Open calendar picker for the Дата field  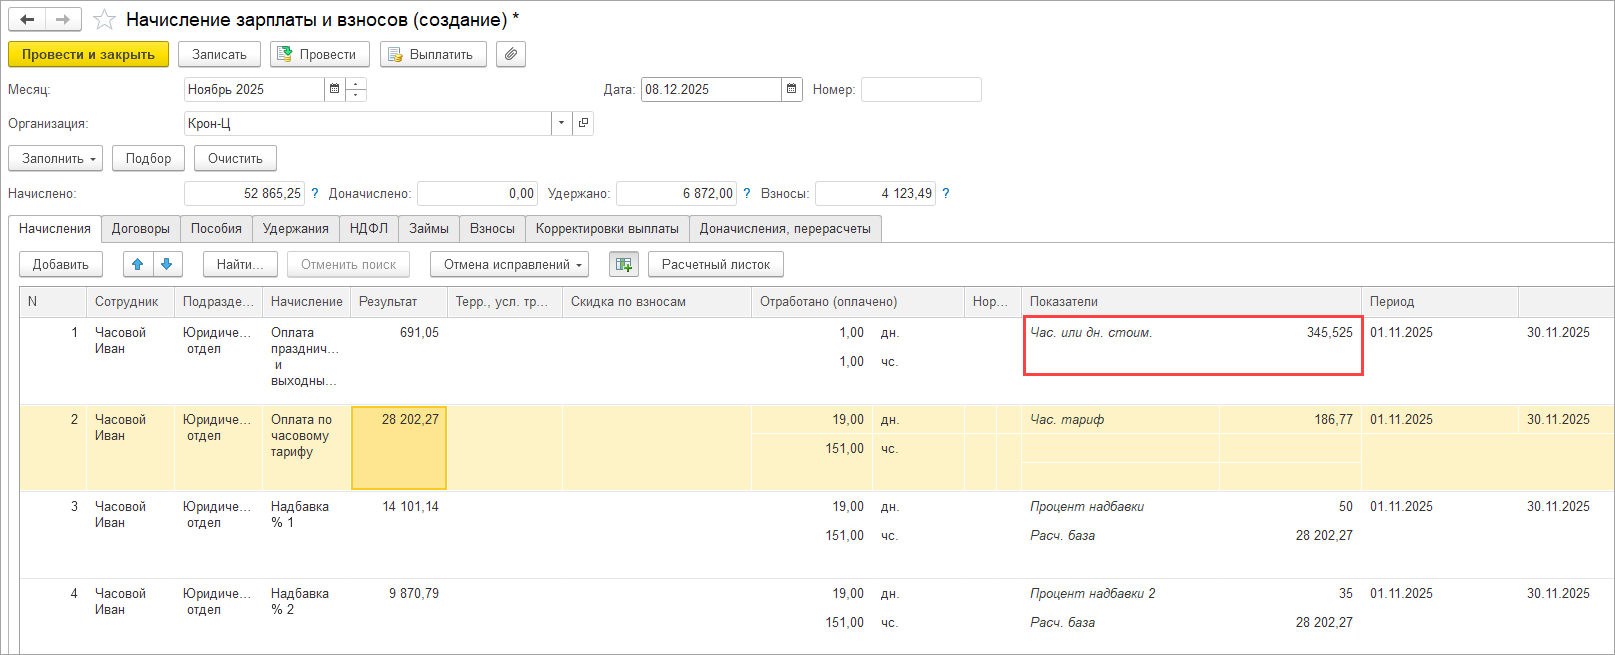pos(792,89)
